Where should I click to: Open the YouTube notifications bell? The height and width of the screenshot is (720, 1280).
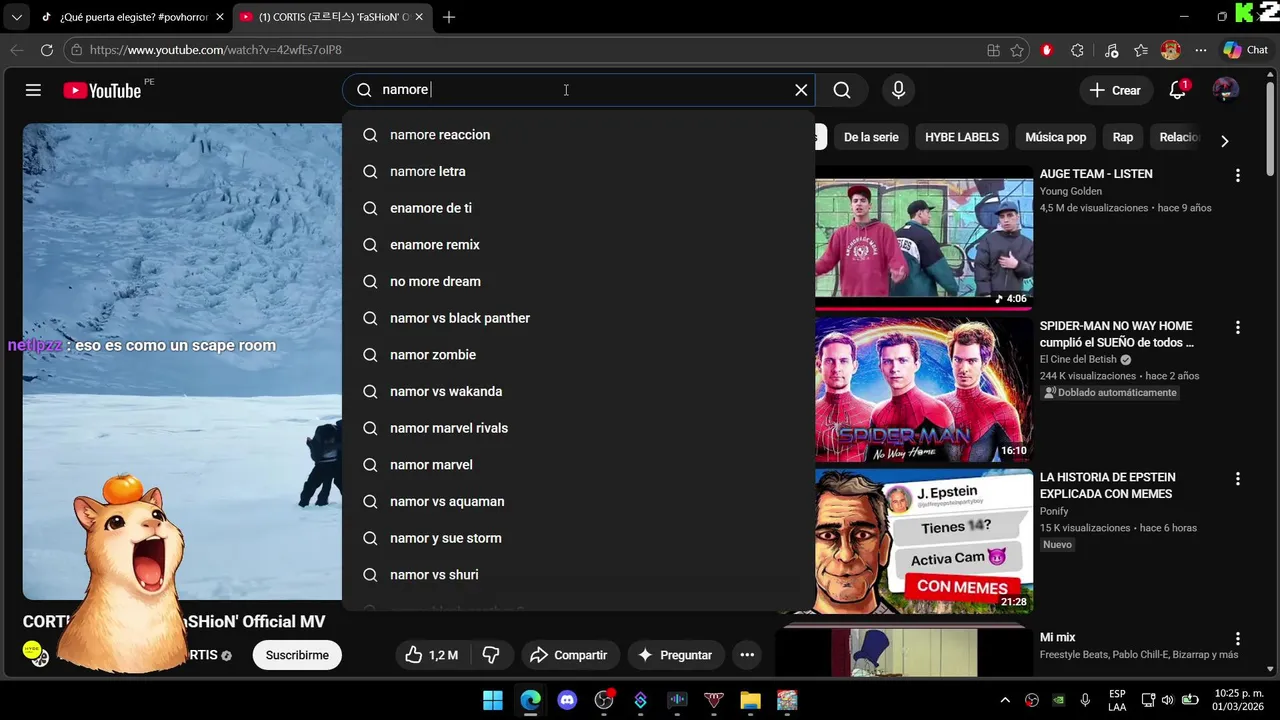tap(1178, 90)
